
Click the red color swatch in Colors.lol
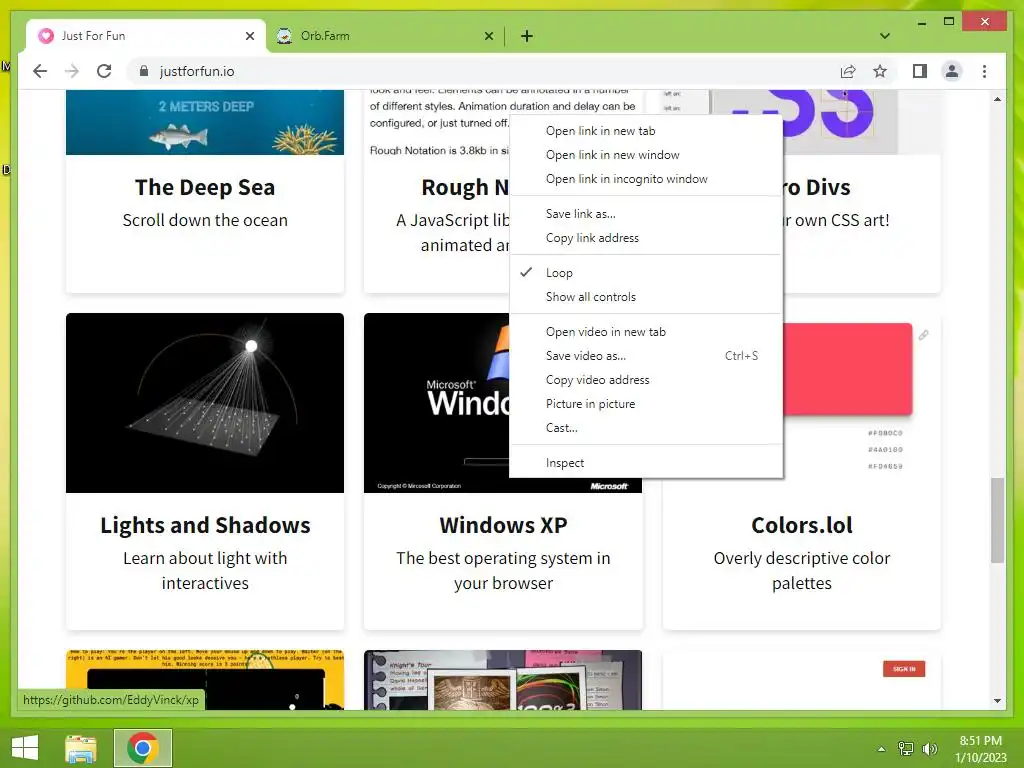point(848,369)
